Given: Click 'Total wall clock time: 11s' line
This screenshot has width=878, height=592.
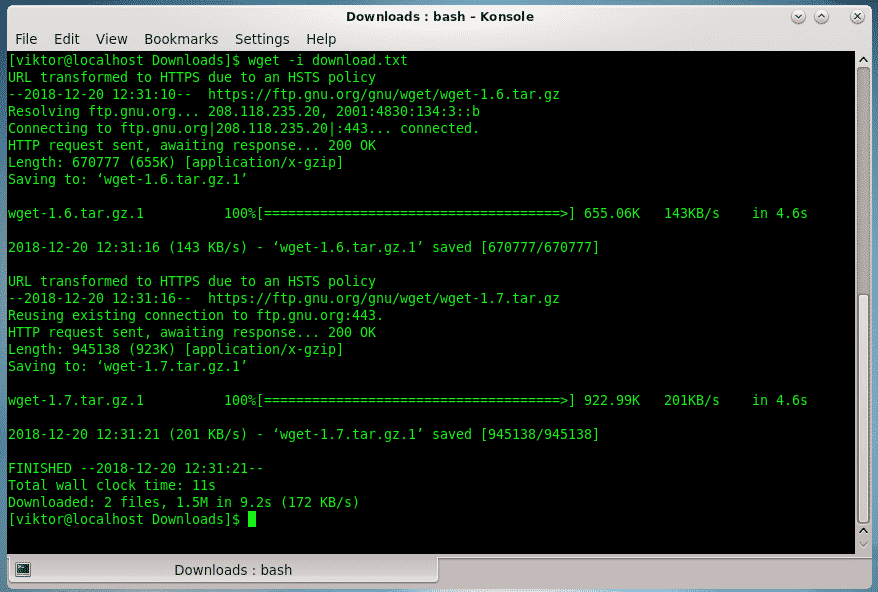Looking at the screenshot, I should 111,485.
